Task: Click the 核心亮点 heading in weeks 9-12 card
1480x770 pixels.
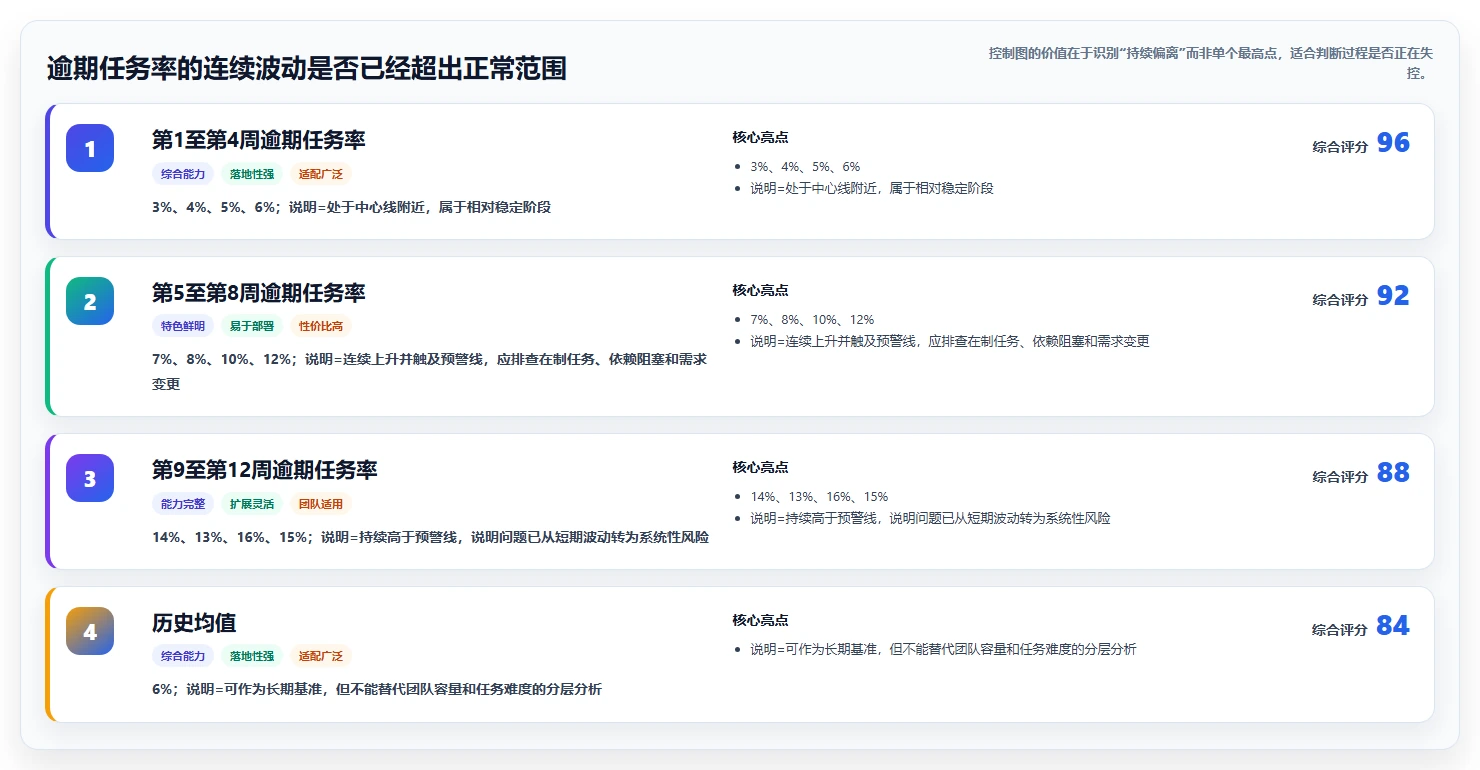Action: 760,468
